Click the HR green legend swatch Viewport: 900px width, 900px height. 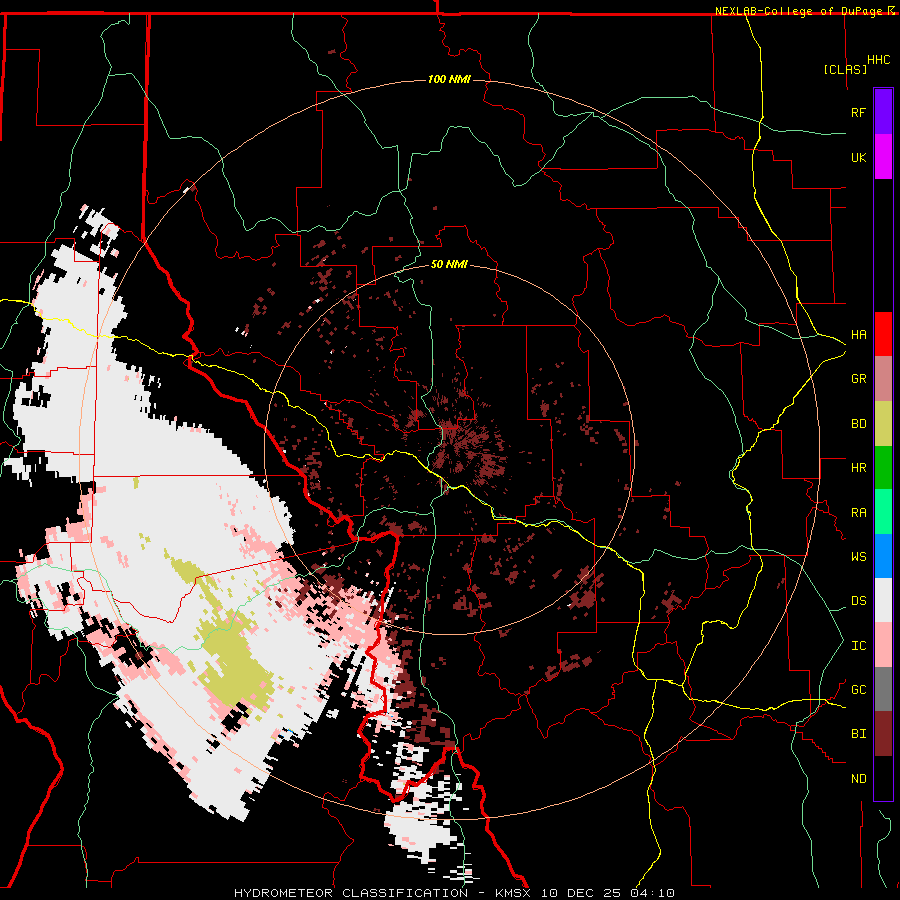(x=883, y=467)
